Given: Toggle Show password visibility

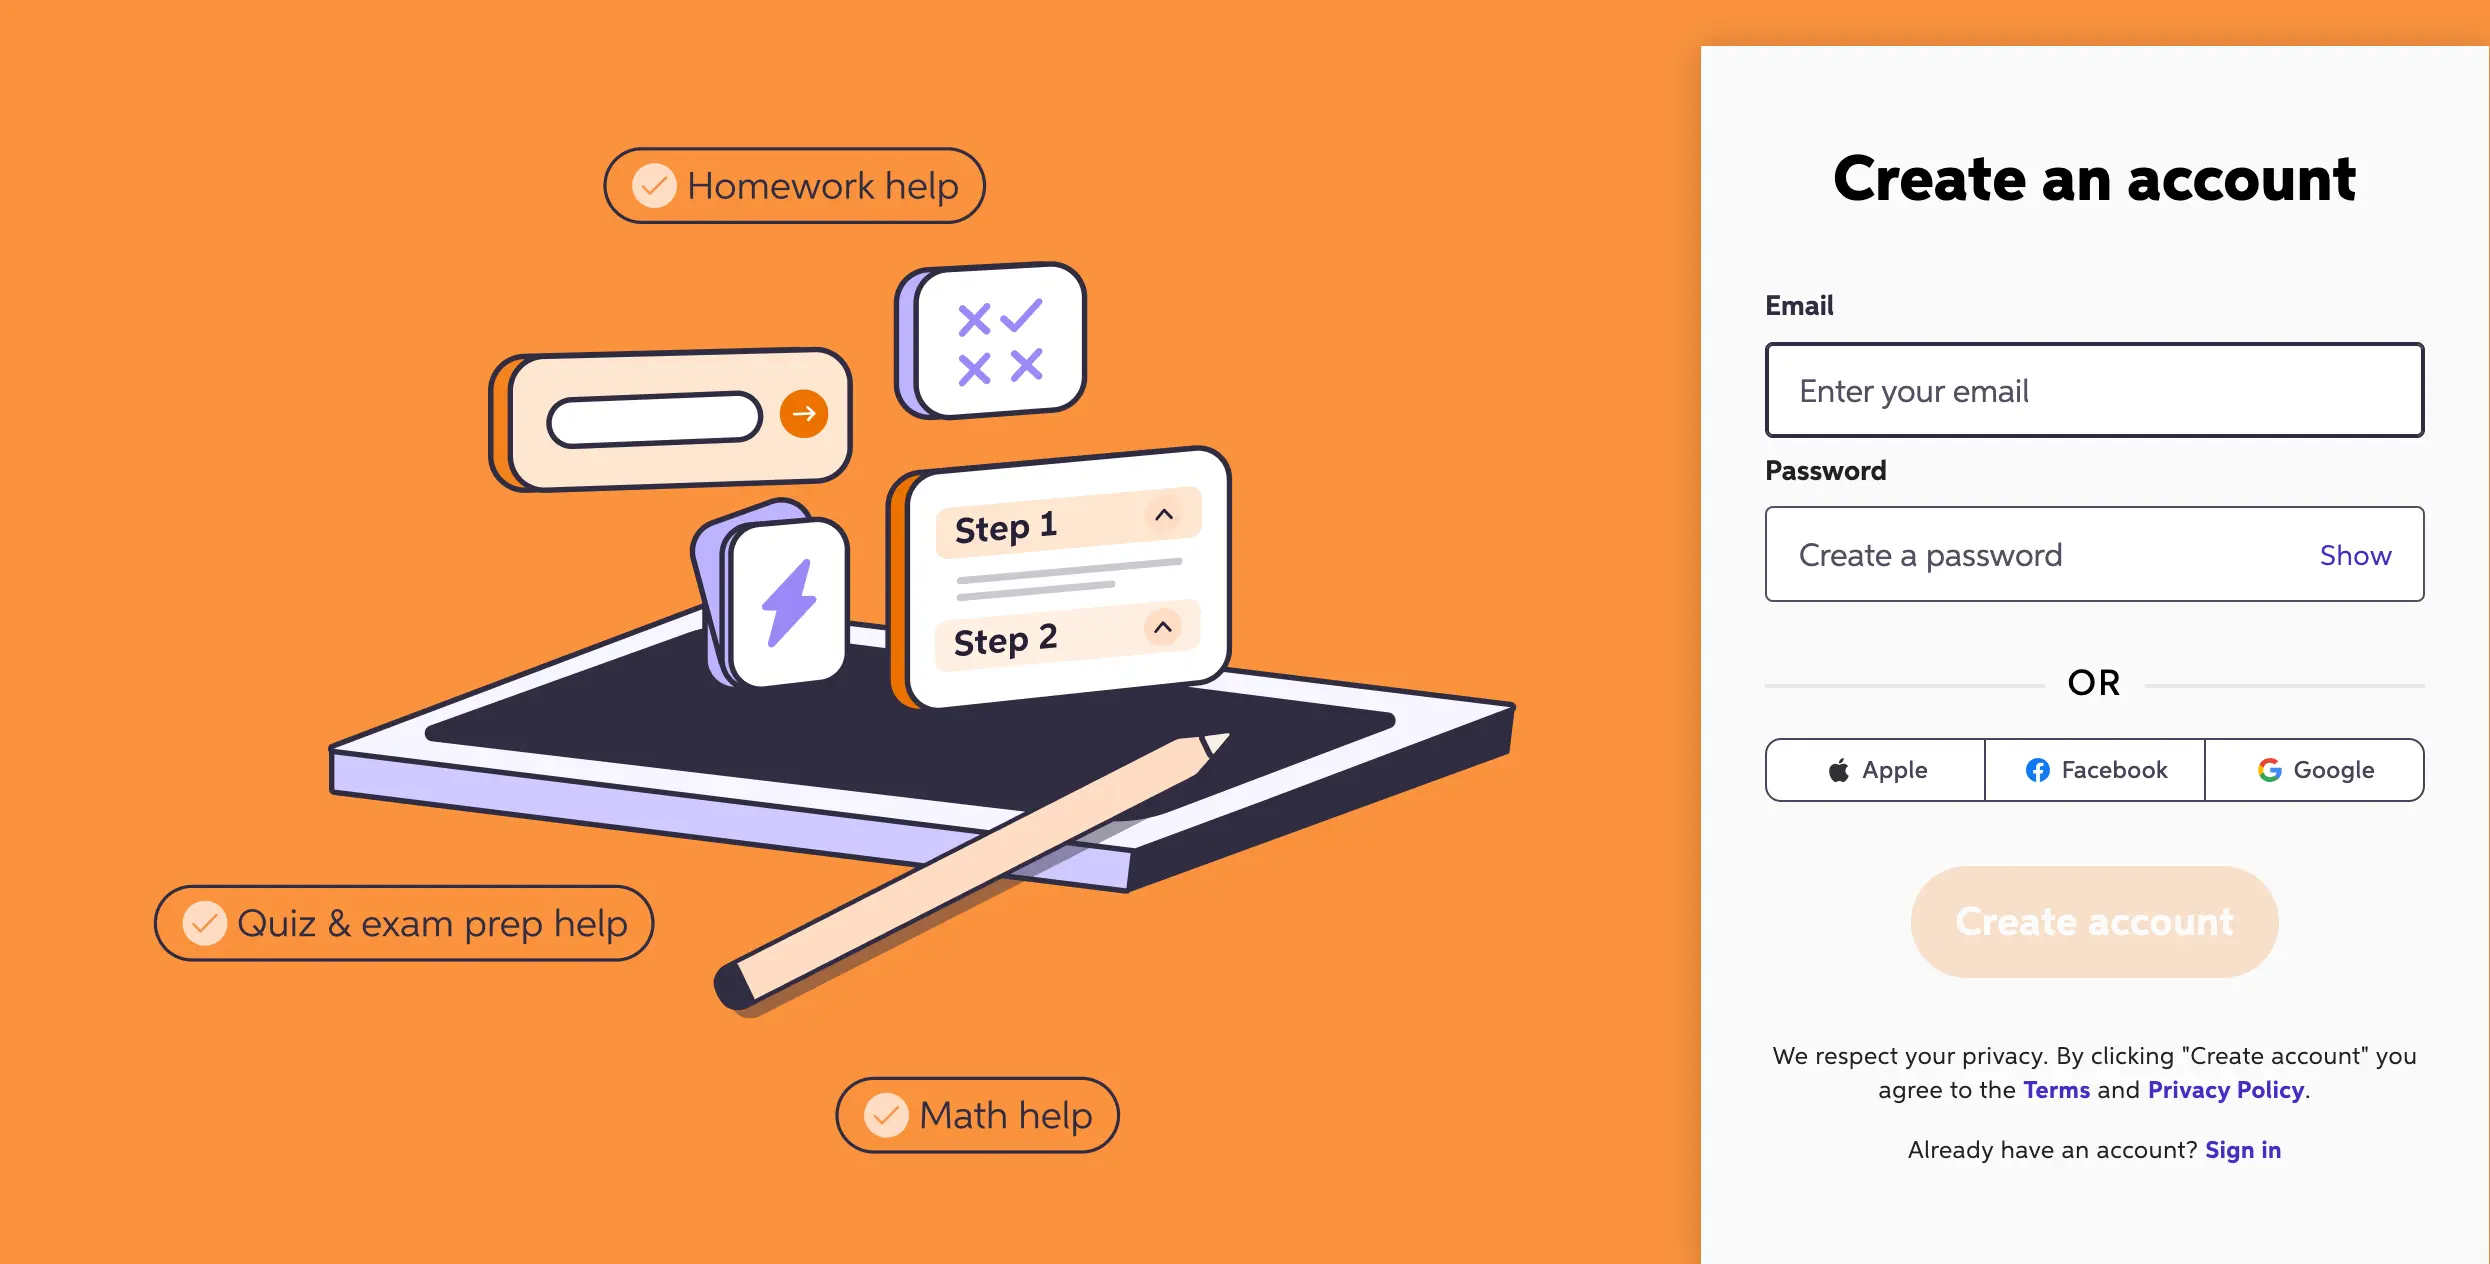Looking at the screenshot, I should [x=2355, y=553].
